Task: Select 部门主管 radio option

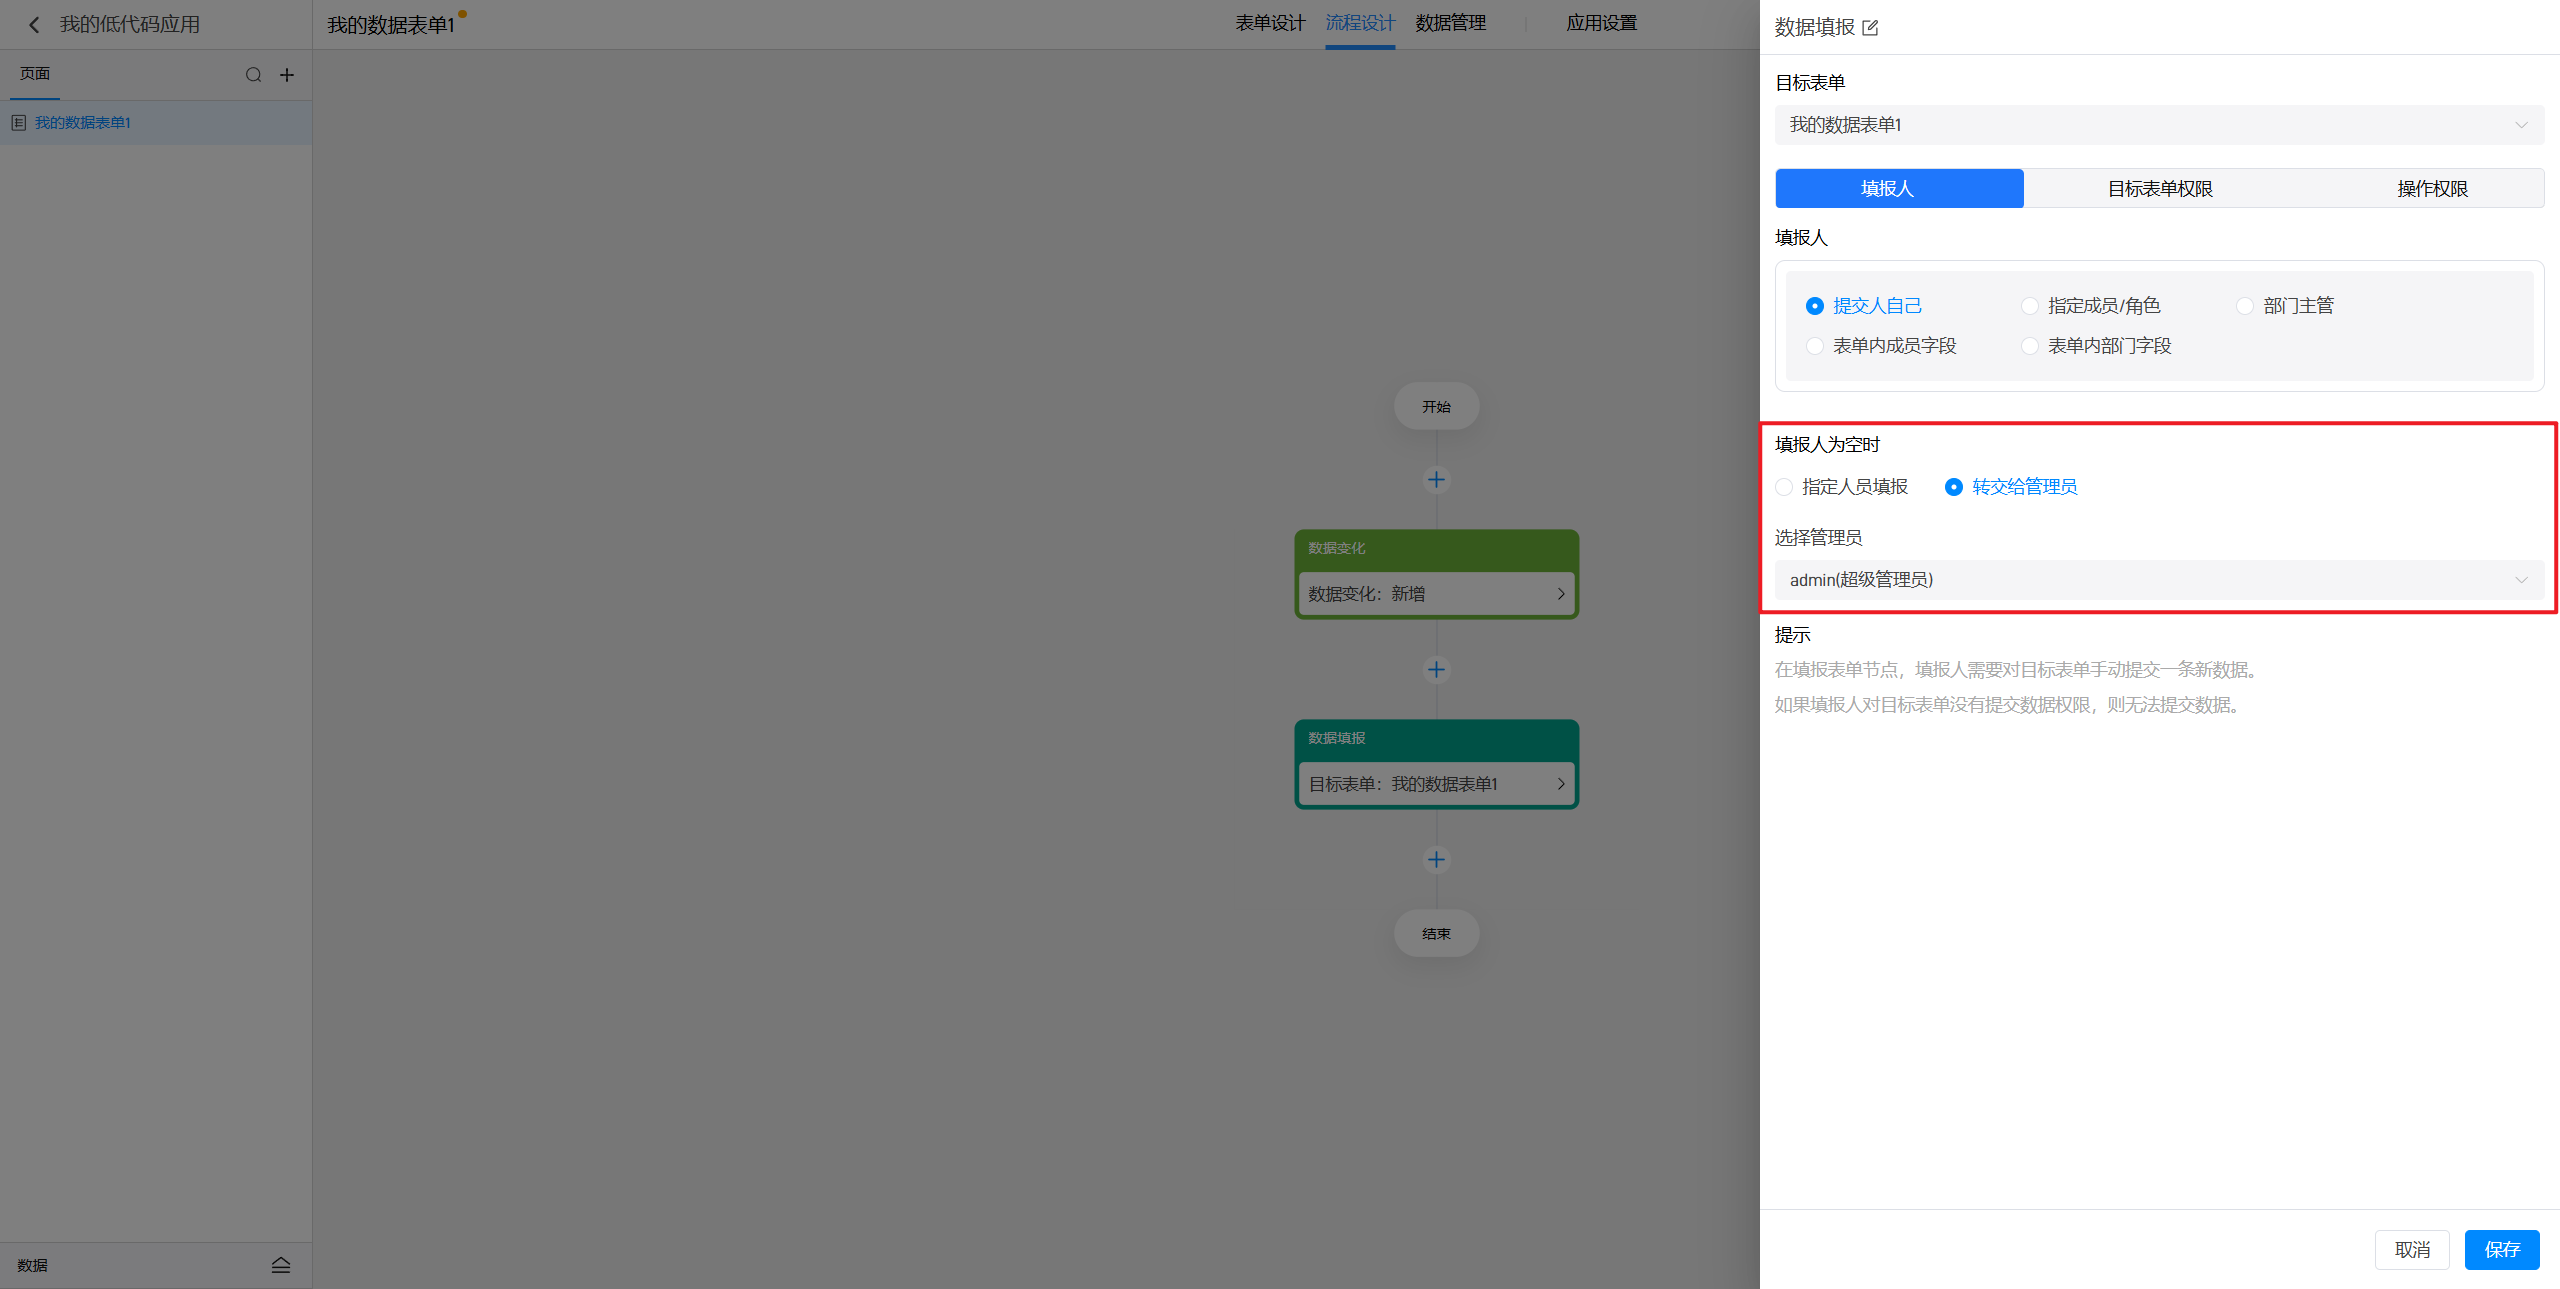Action: point(2245,306)
